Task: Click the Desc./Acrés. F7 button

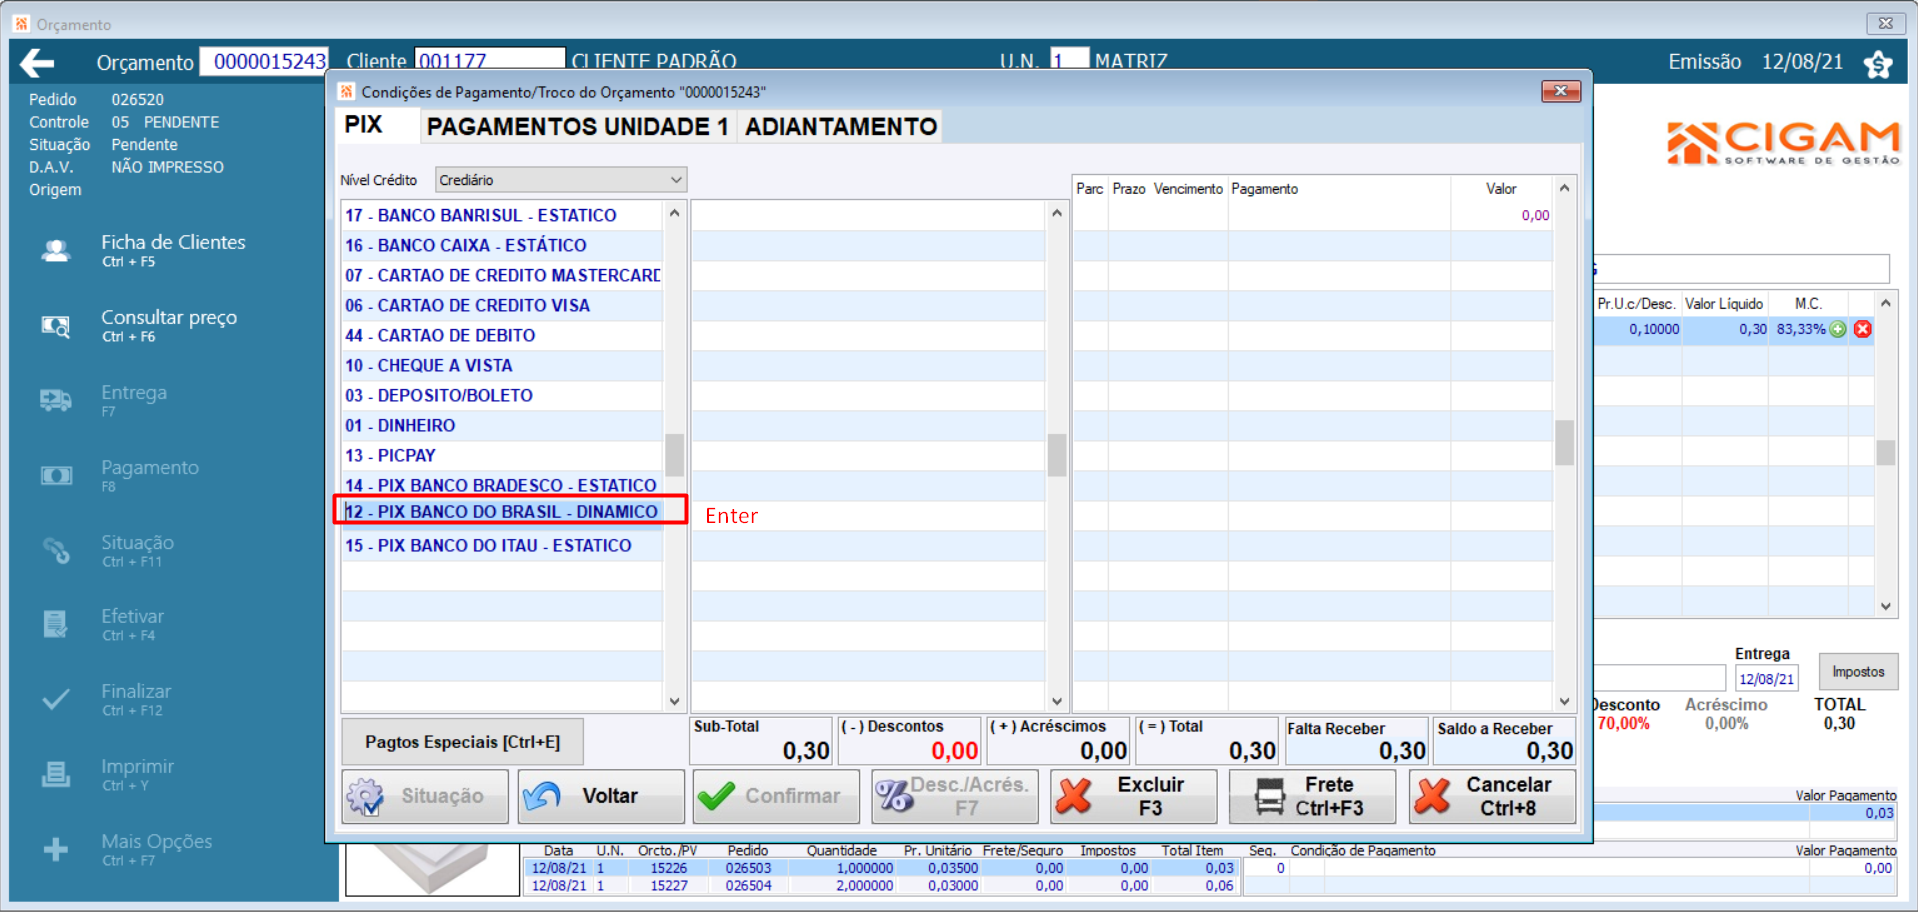Action: (954, 796)
